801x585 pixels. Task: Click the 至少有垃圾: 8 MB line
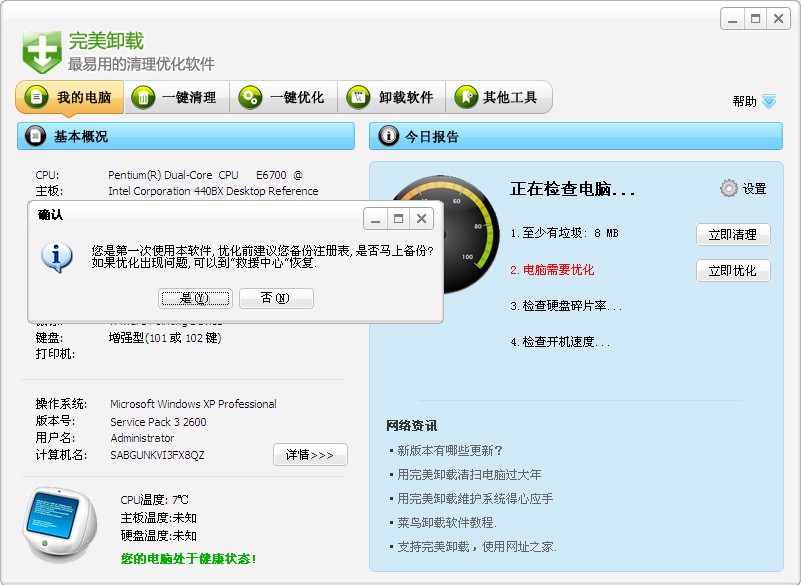564,233
